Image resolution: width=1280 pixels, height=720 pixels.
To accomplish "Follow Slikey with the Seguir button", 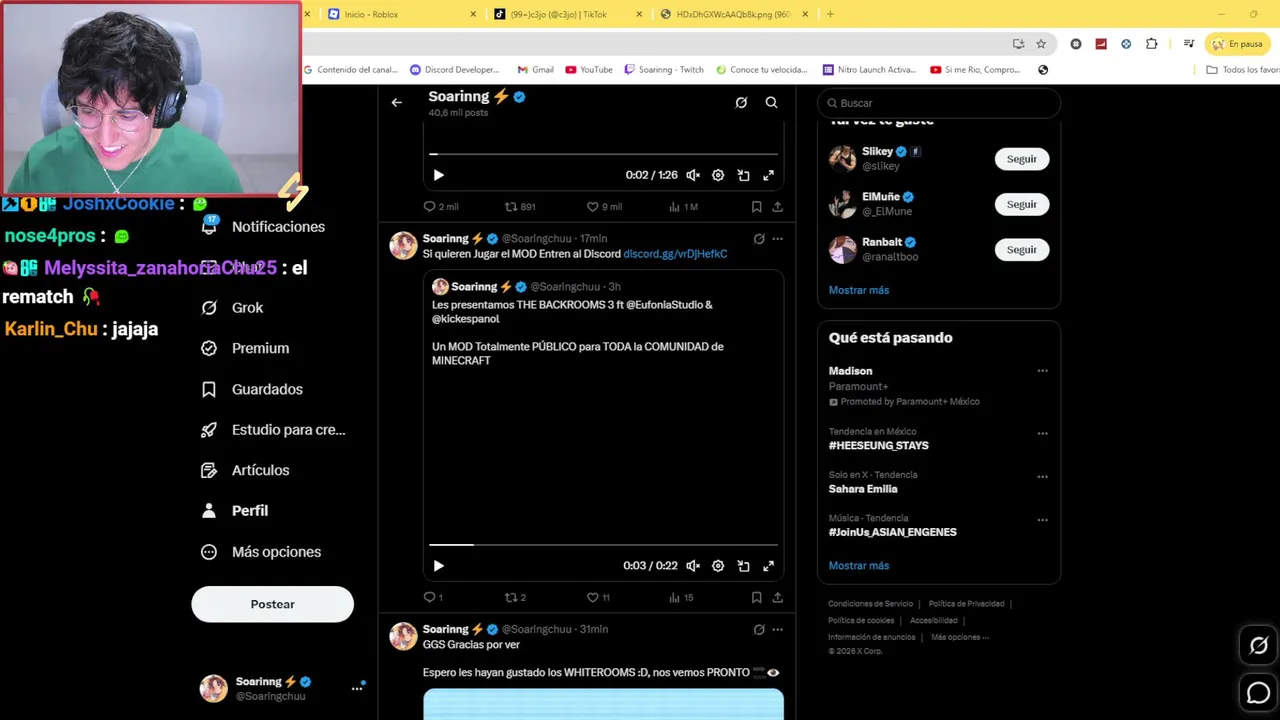I will pos(1022,159).
